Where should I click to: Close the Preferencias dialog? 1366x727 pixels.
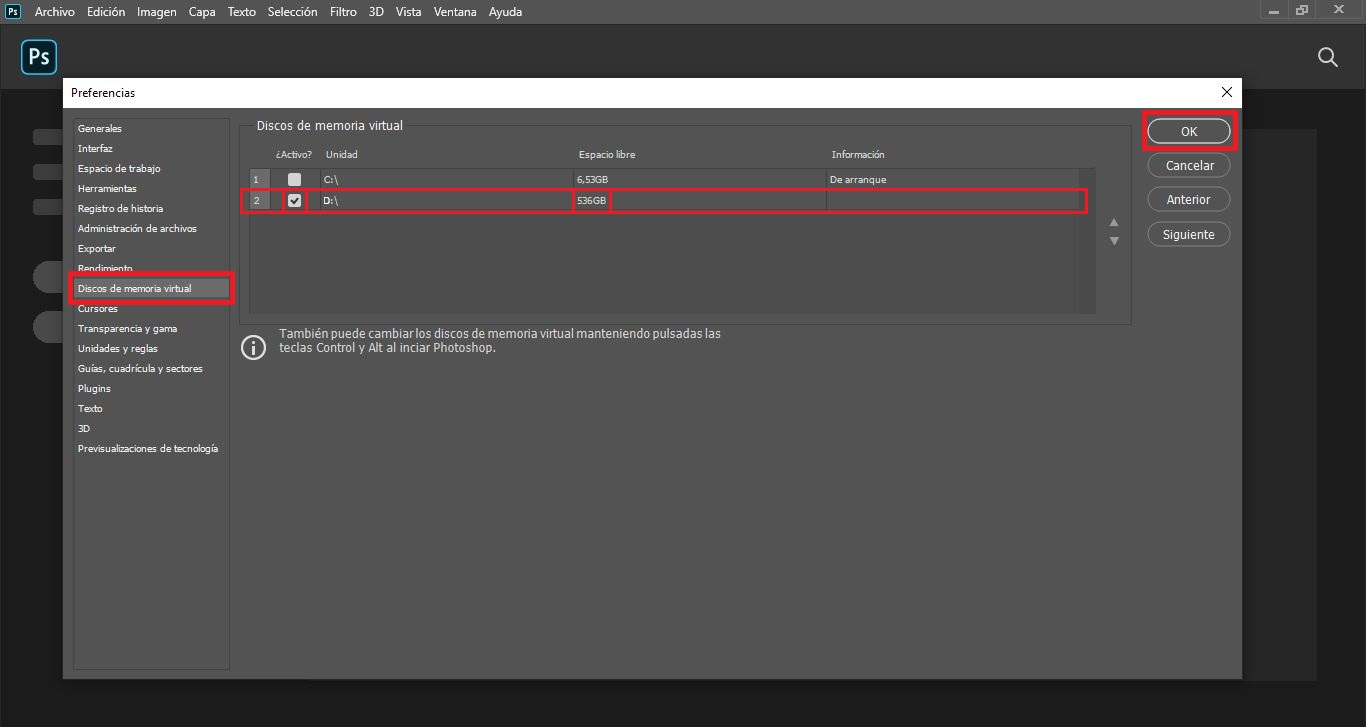pos(1227,92)
